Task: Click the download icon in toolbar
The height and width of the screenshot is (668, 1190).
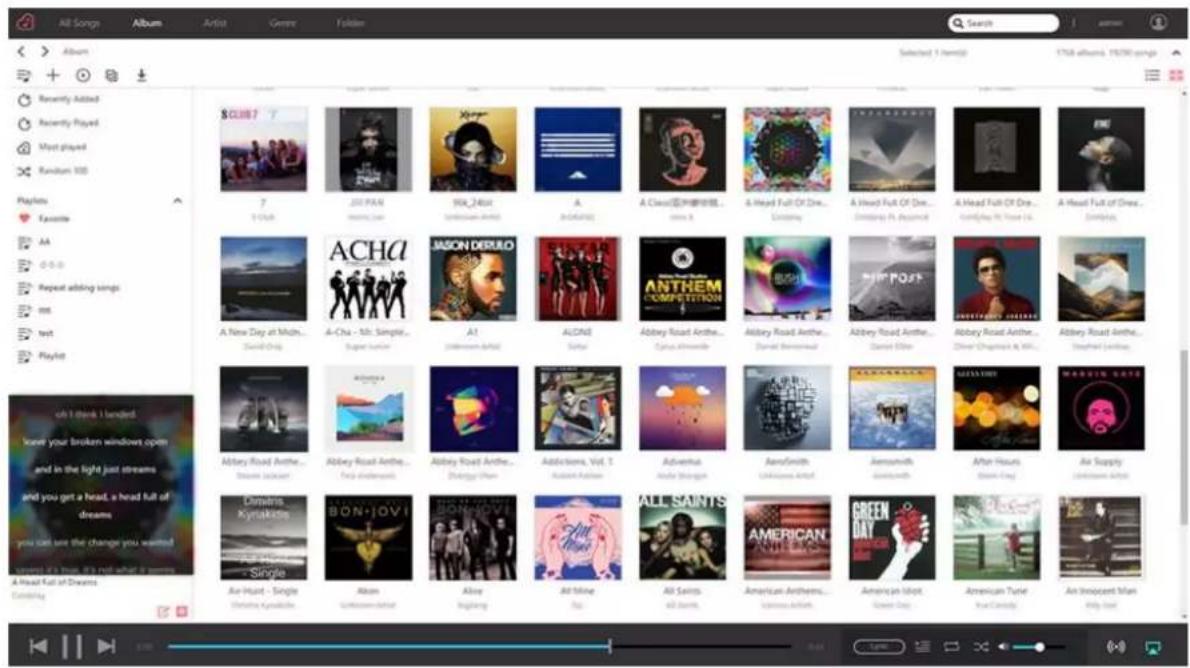Action: click(x=141, y=75)
